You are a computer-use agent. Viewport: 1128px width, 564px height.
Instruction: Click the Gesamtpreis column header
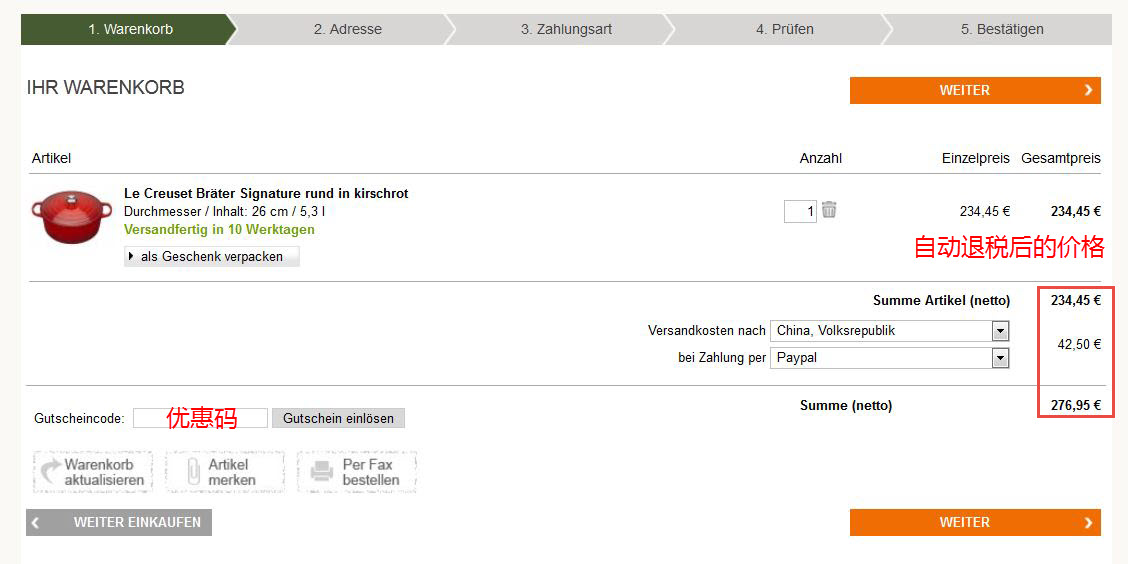[x=1061, y=158]
